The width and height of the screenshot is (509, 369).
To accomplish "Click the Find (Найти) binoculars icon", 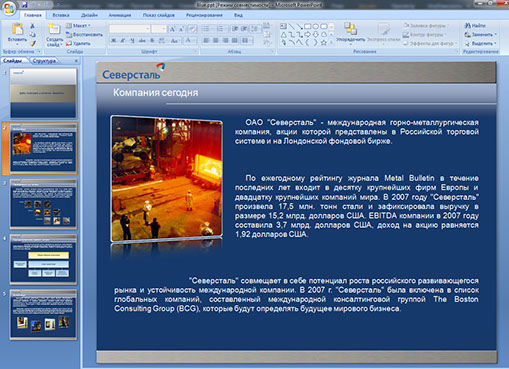I will click(468, 26).
